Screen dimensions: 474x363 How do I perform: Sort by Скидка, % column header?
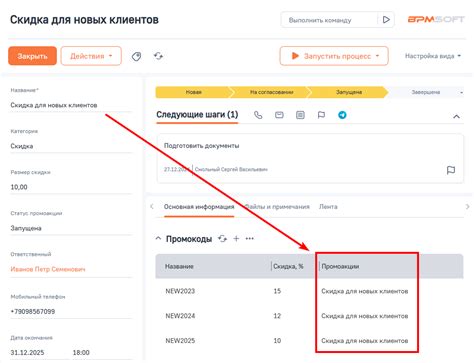288,266
